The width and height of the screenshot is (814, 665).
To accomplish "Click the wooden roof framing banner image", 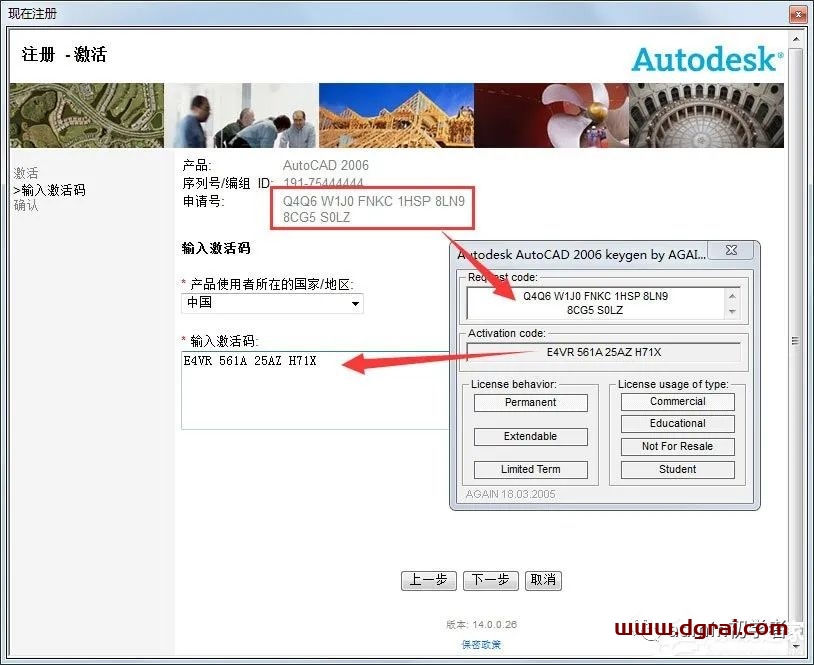I will [x=396, y=115].
